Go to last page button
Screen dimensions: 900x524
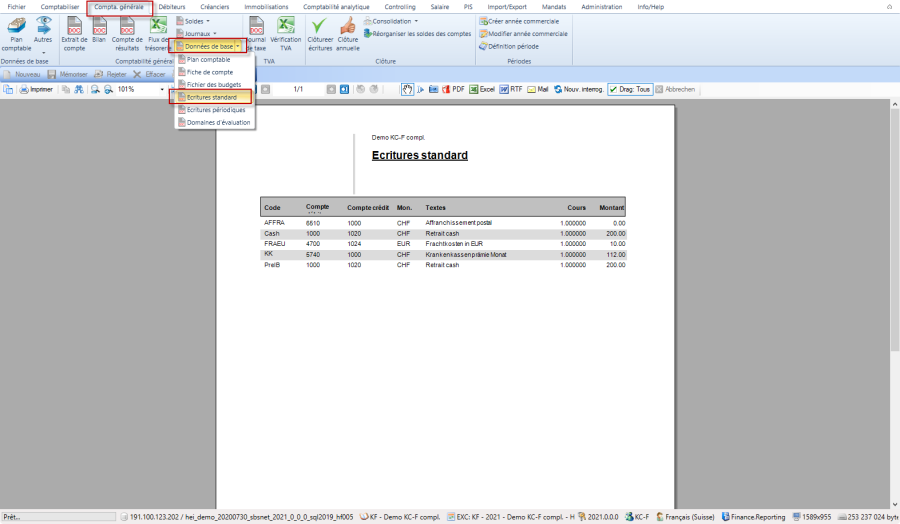[344, 90]
